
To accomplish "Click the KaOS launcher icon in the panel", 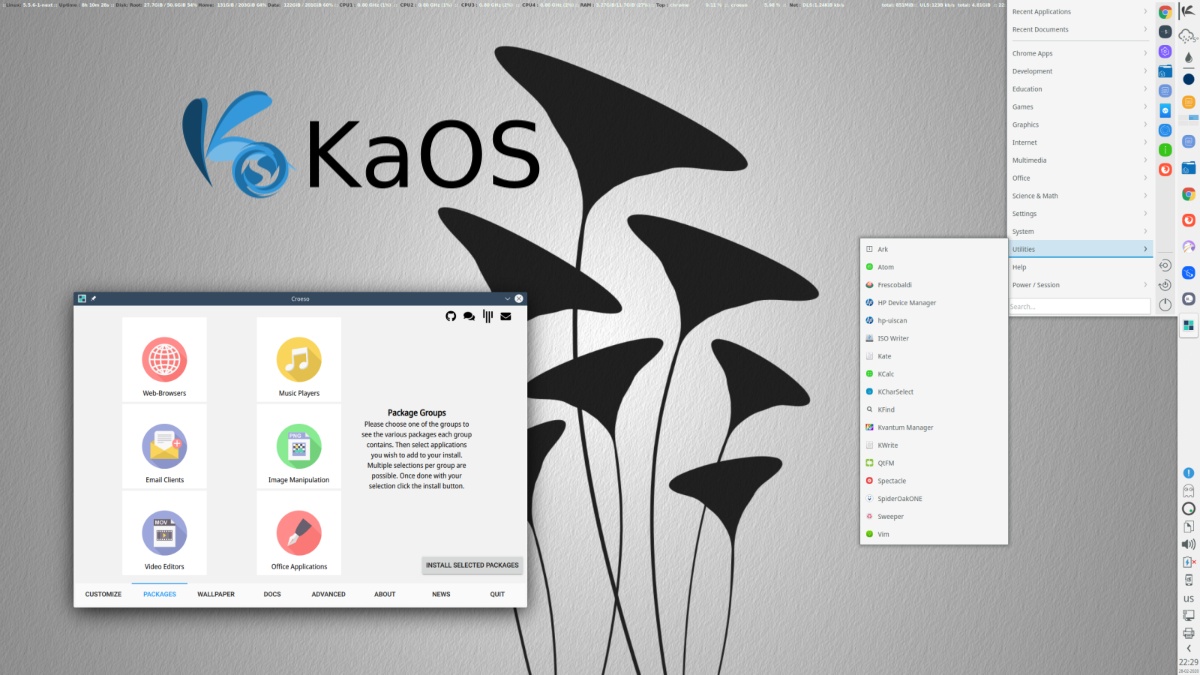I will coord(1189,12).
